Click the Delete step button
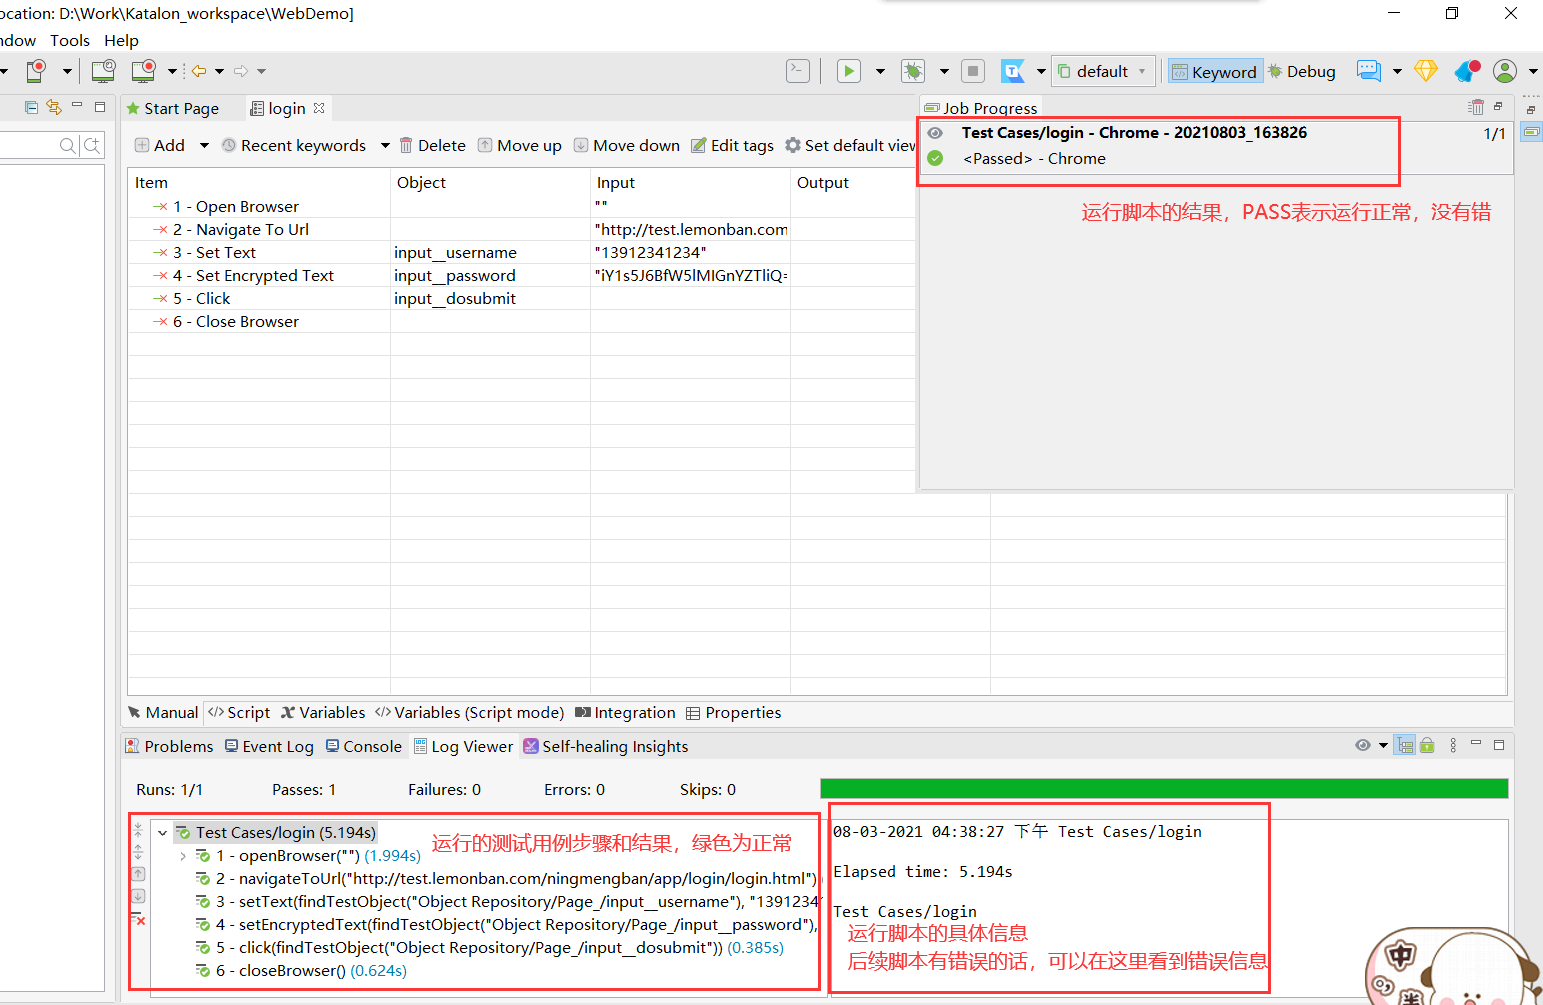The width and height of the screenshot is (1543, 1005). (x=432, y=146)
